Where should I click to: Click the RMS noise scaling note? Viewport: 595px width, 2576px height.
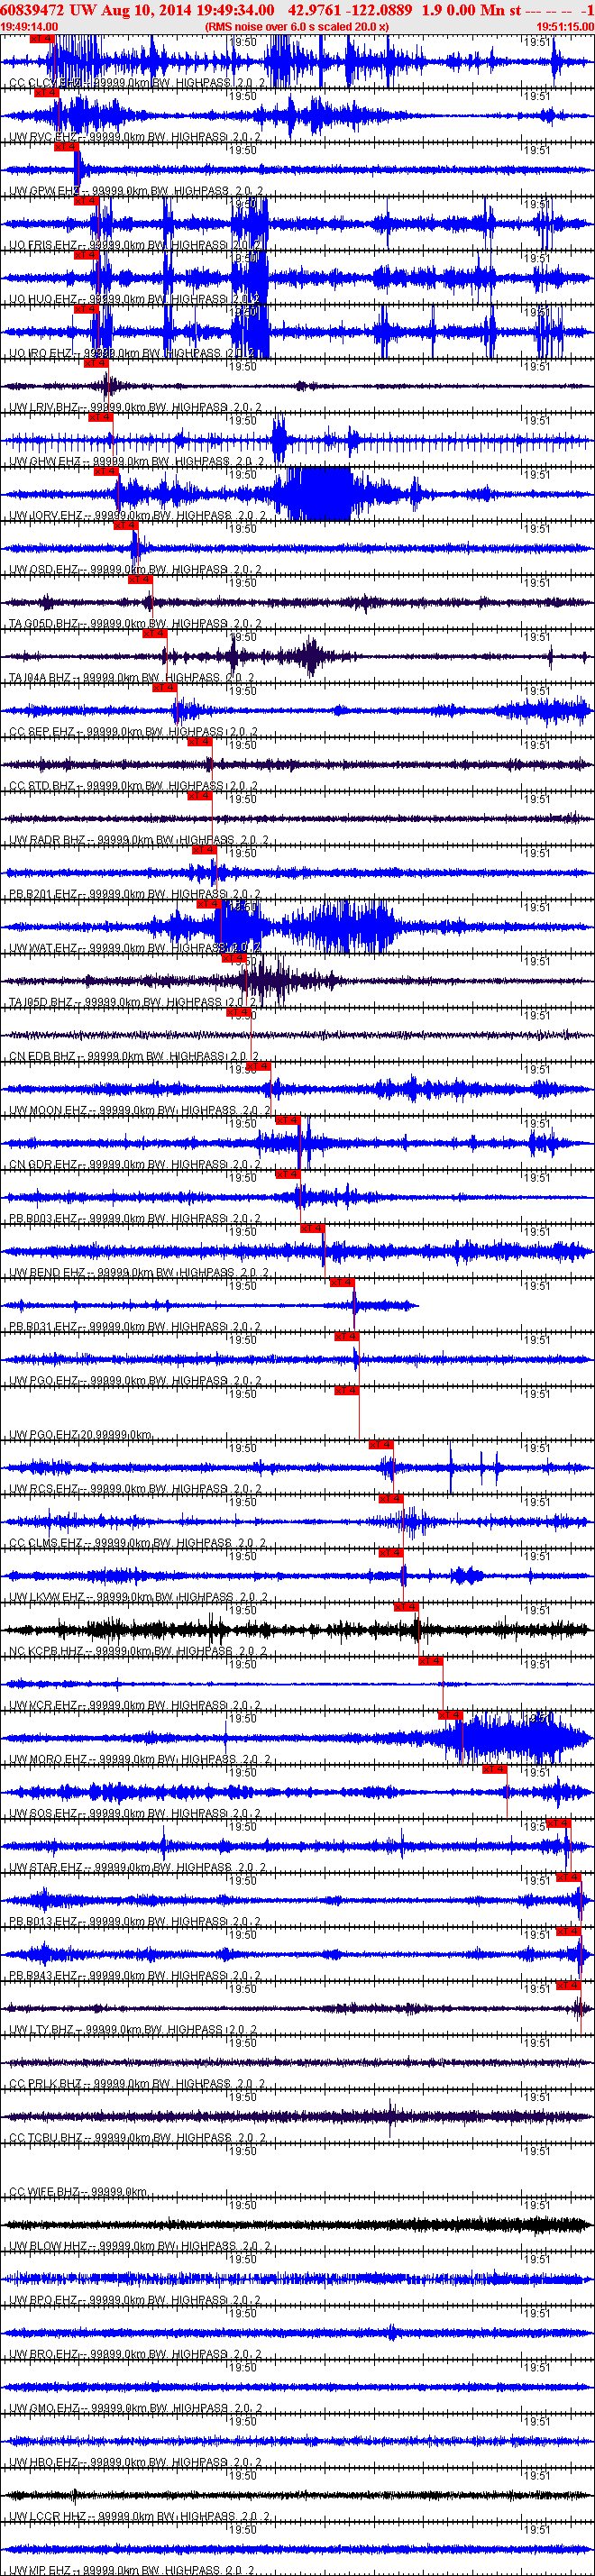[296, 26]
